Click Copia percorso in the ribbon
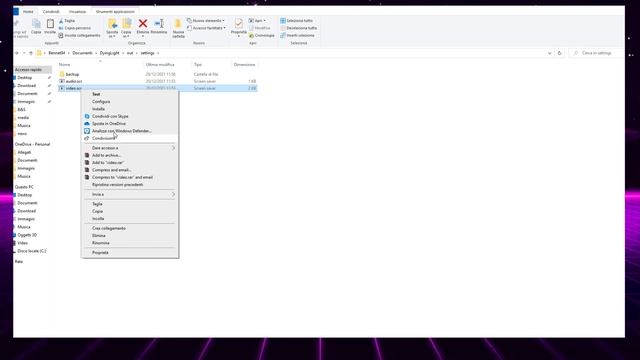 (x=75, y=28)
